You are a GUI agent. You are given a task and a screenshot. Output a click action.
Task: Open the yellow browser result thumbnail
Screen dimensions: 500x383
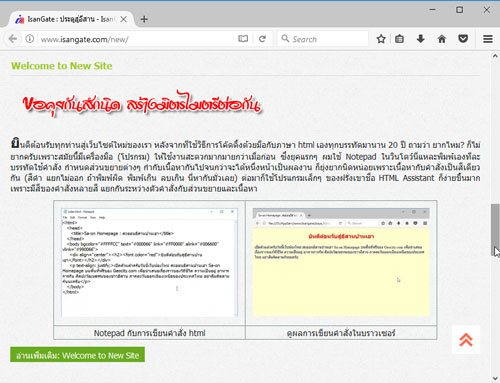tap(341, 262)
